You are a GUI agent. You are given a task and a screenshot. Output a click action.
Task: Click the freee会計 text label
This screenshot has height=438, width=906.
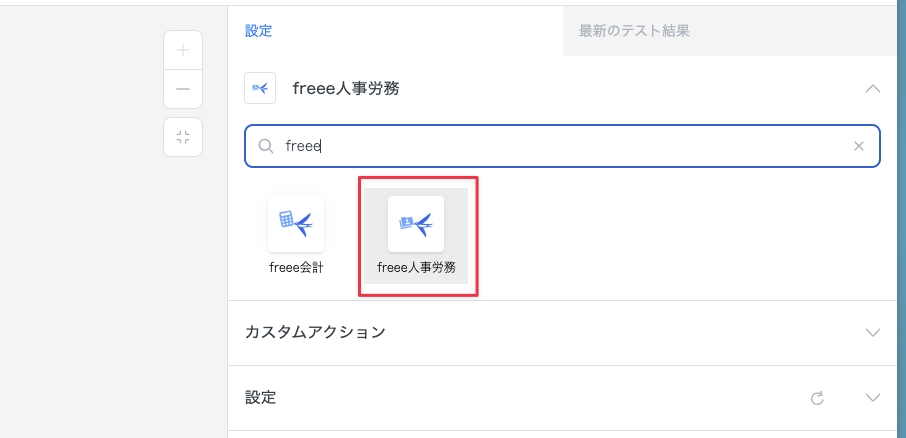(296, 267)
